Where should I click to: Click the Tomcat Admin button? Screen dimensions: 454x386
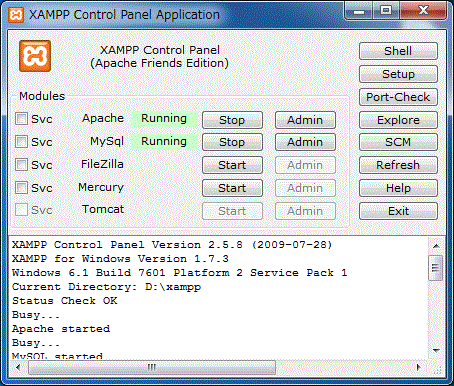pyautogui.click(x=305, y=211)
